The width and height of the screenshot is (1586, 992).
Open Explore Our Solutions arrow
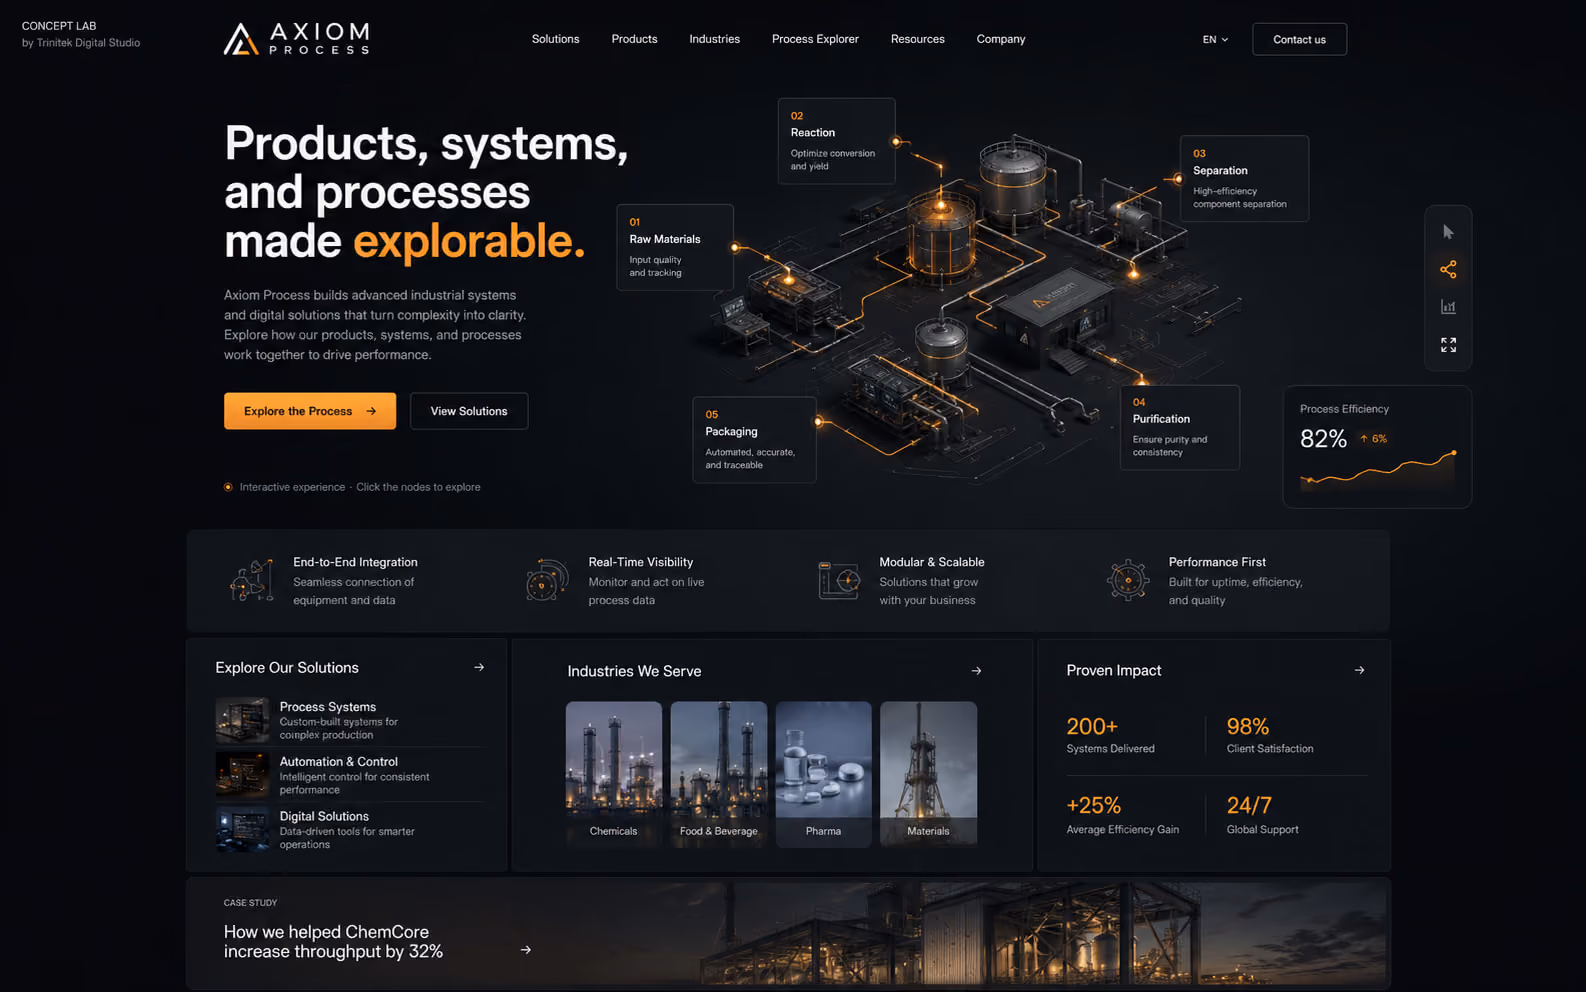pos(479,667)
